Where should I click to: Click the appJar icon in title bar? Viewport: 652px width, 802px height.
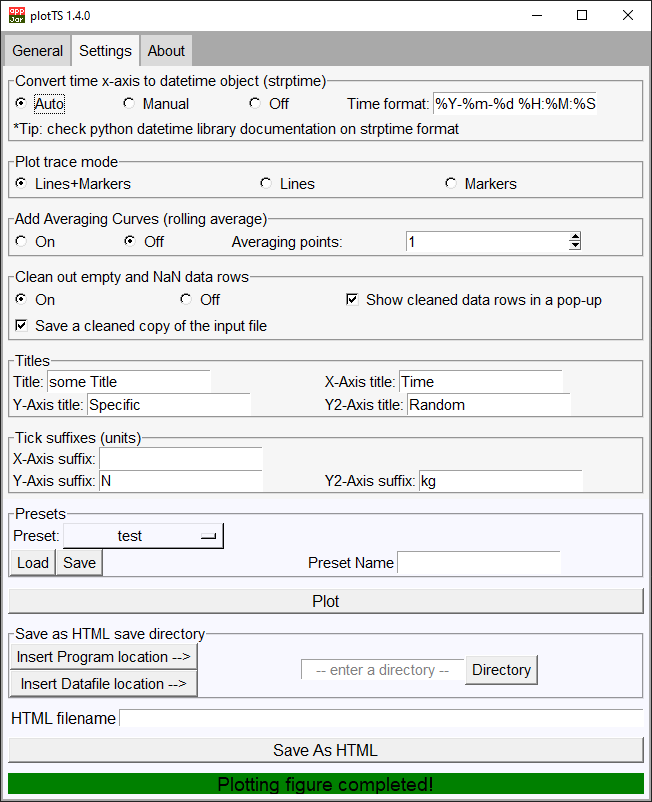[x=16, y=15]
